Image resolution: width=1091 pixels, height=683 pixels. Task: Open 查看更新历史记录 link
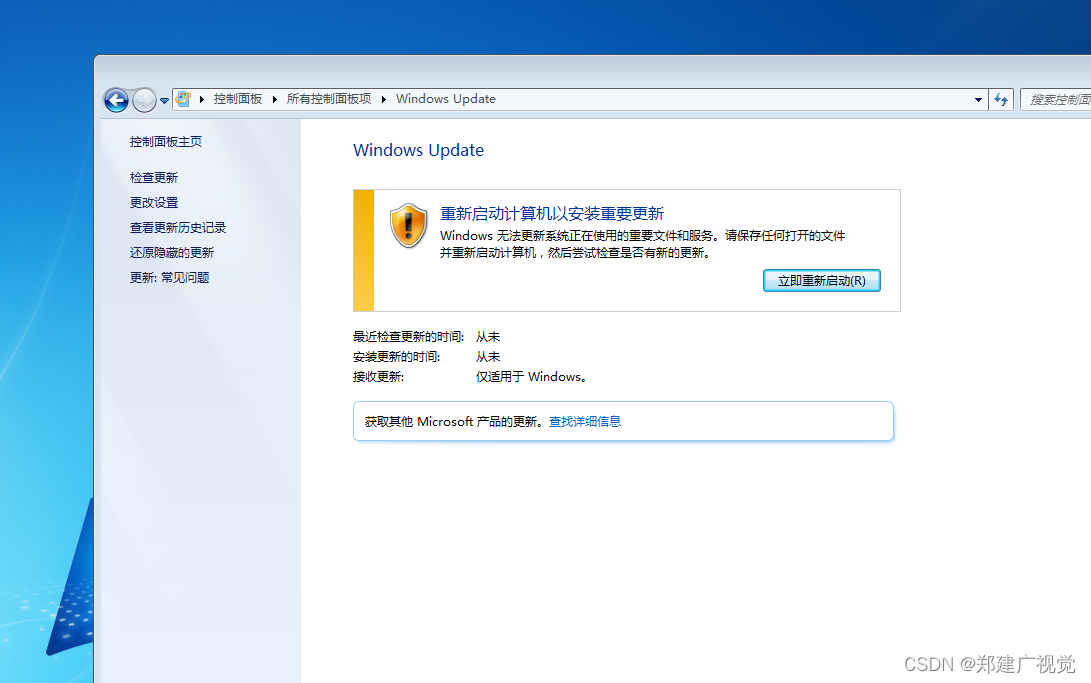(x=178, y=228)
